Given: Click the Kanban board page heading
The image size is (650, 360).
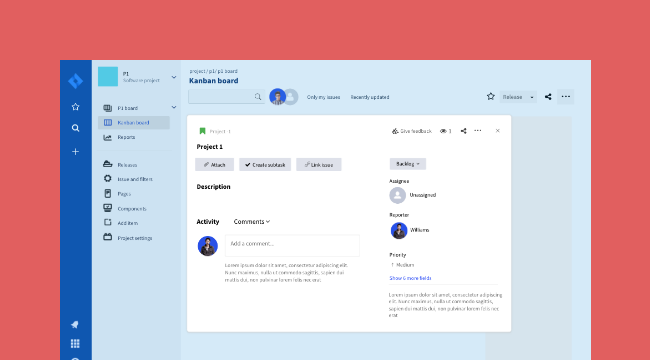Looking at the screenshot, I should point(213,81).
